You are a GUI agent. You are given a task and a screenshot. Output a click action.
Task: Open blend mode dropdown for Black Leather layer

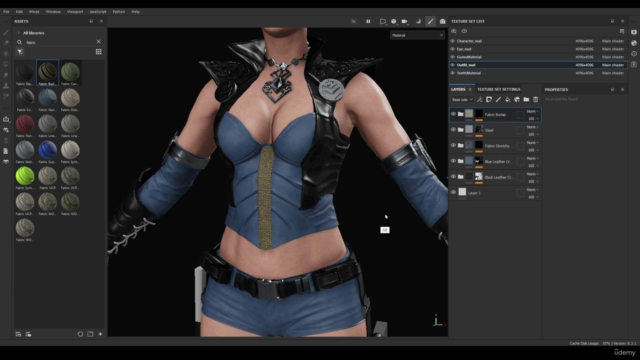[x=532, y=174]
